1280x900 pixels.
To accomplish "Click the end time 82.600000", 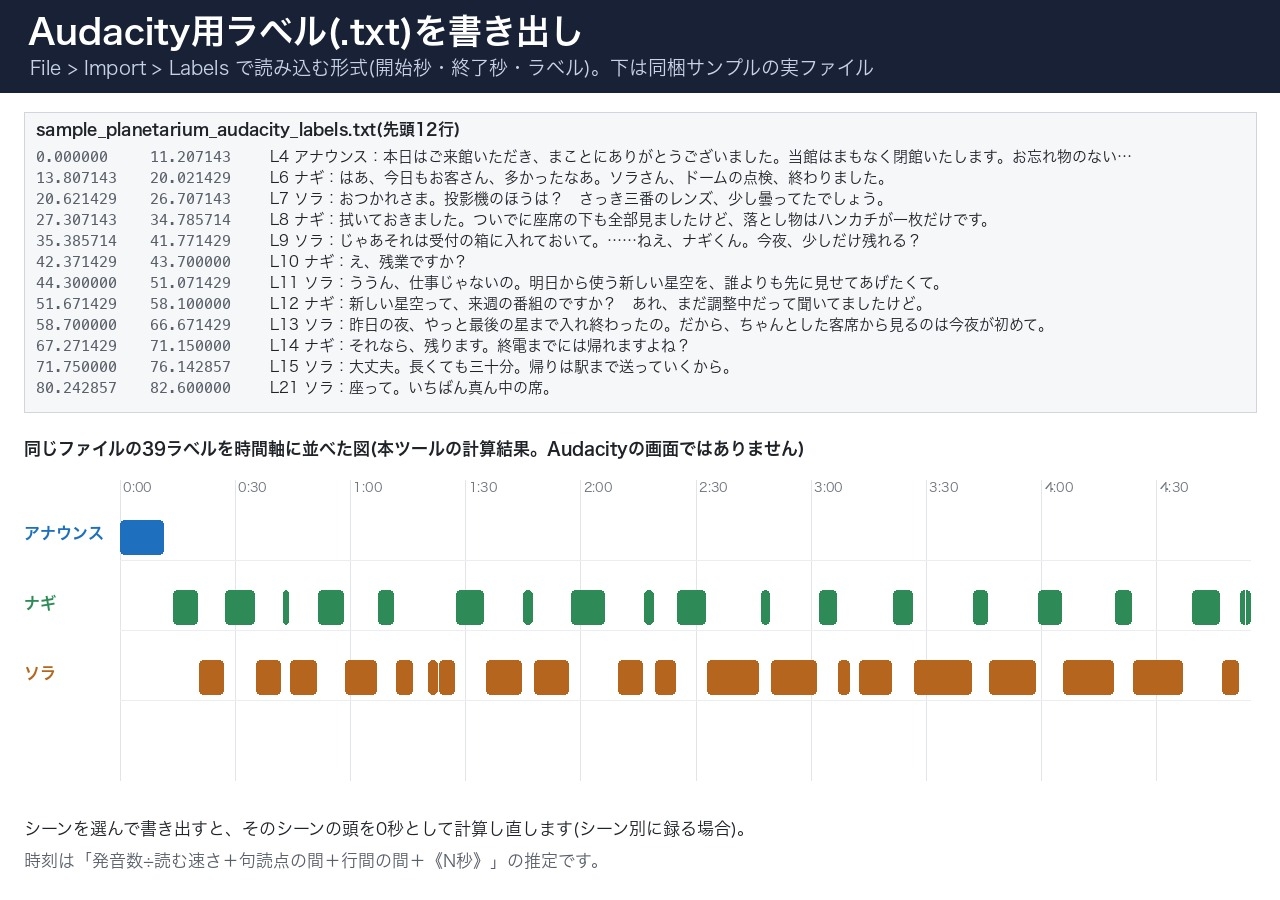I will tap(191, 388).
